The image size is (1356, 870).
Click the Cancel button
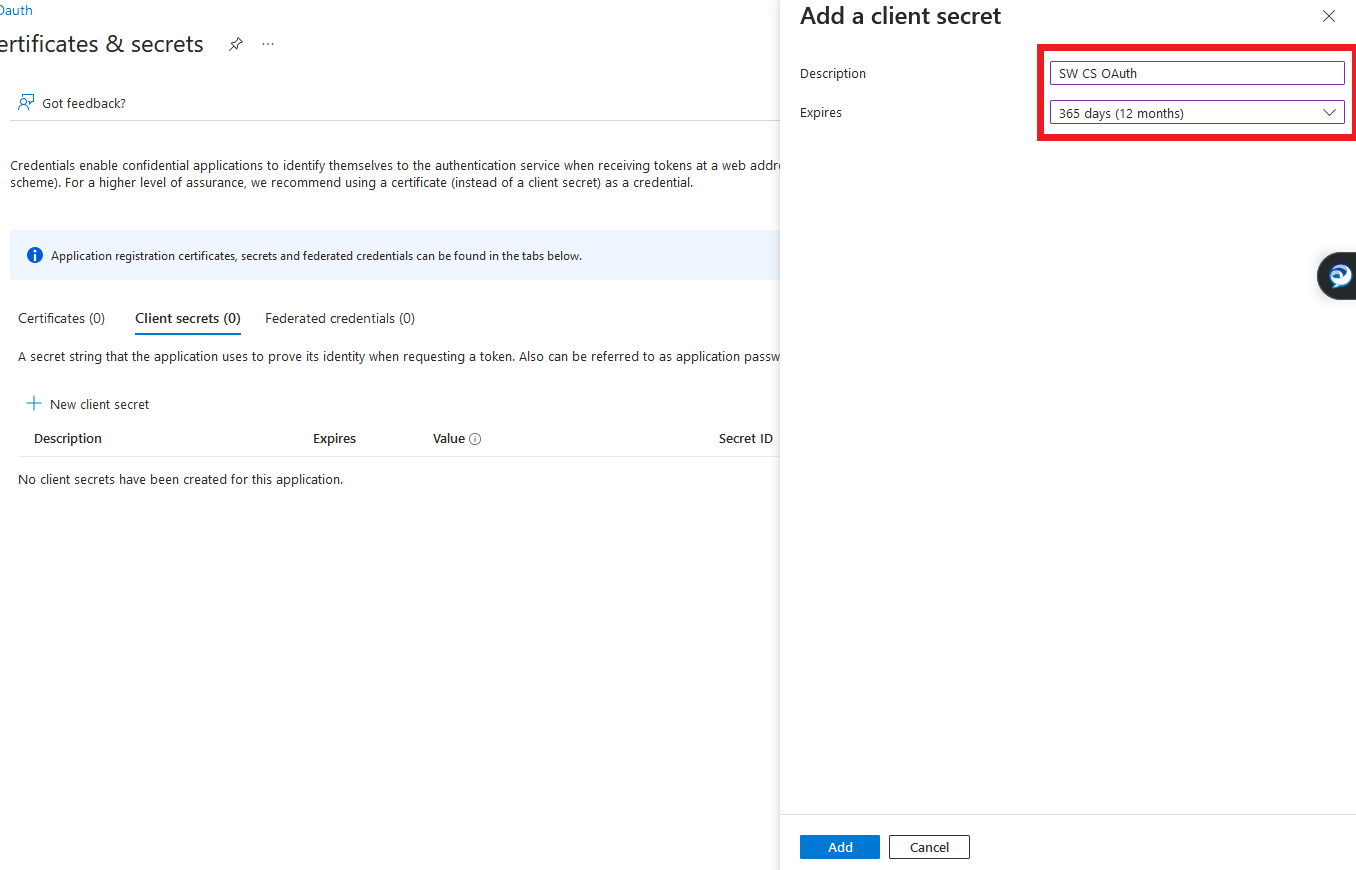[x=928, y=846]
